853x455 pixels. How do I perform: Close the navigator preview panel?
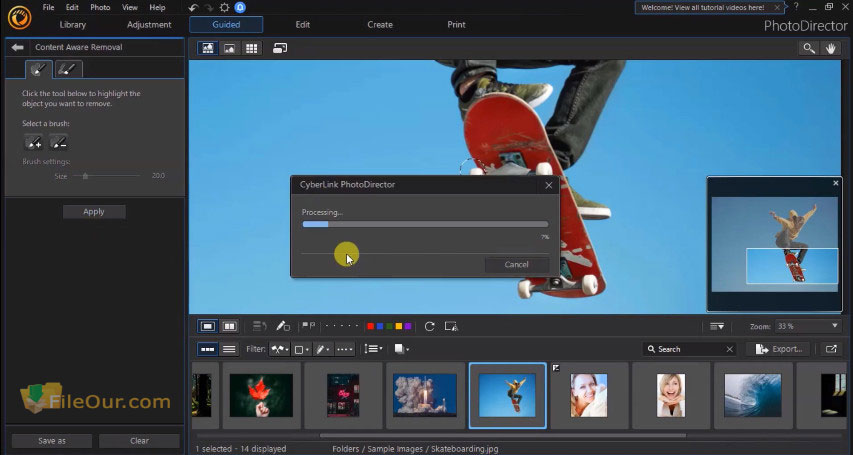(836, 183)
